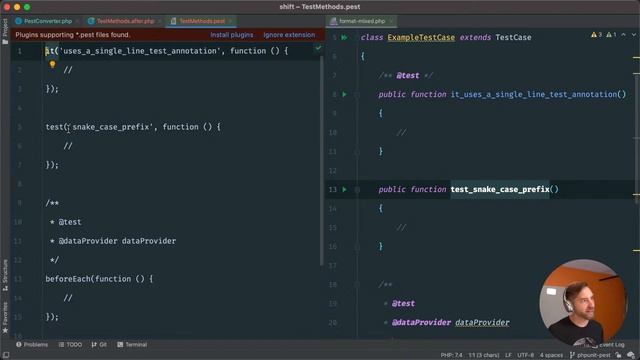The width and height of the screenshot is (640, 360).
Task: Run the ExampleTestCase class with the gutter arrow
Action: point(344,38)
